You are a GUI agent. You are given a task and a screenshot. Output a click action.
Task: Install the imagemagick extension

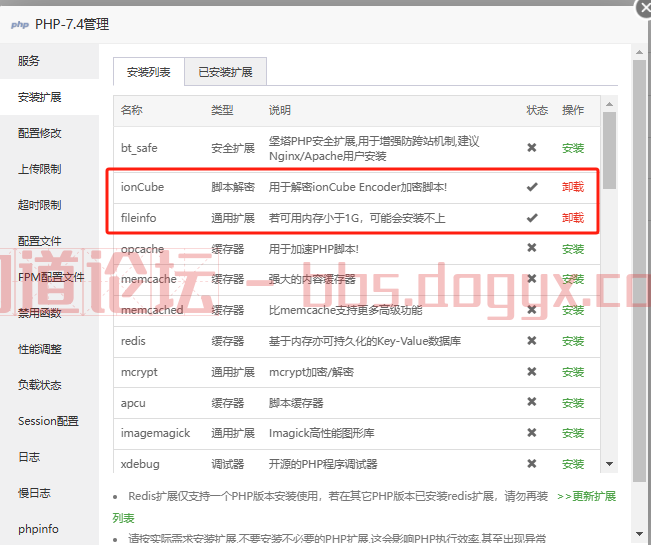[x=573, y=433]
